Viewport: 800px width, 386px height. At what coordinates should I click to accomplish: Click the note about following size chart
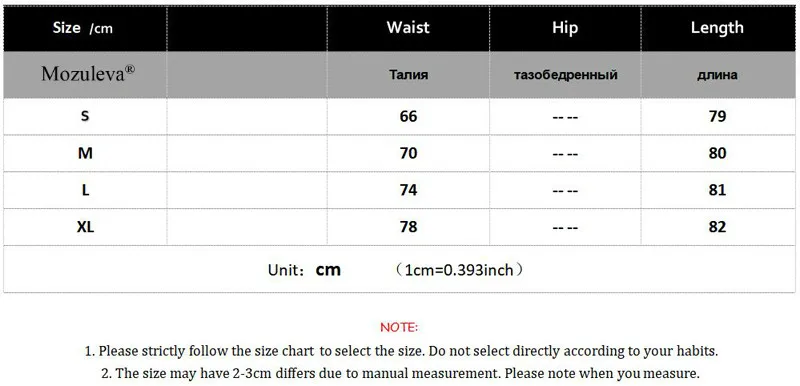click(402, 351)
